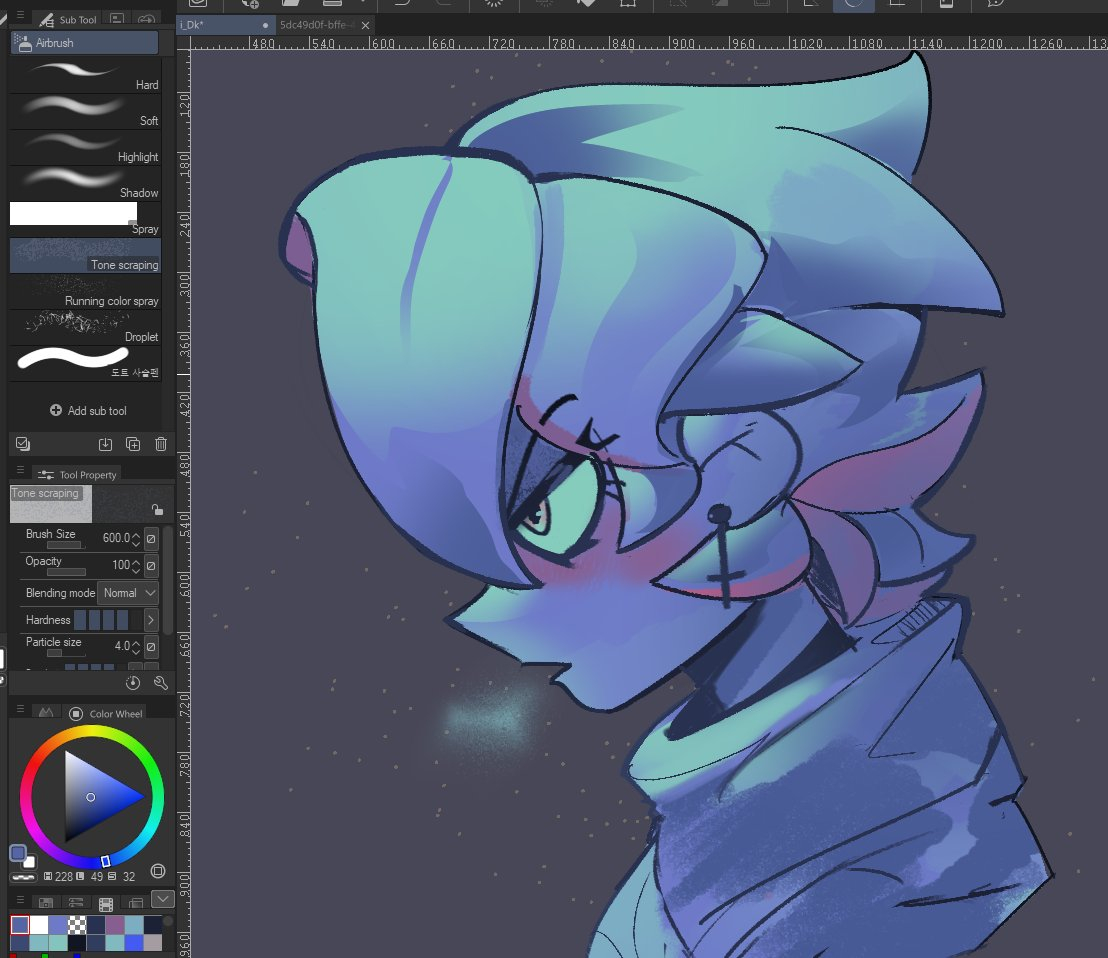
Task: Pick the purple swatch in color set
Action: coord(115,925)
